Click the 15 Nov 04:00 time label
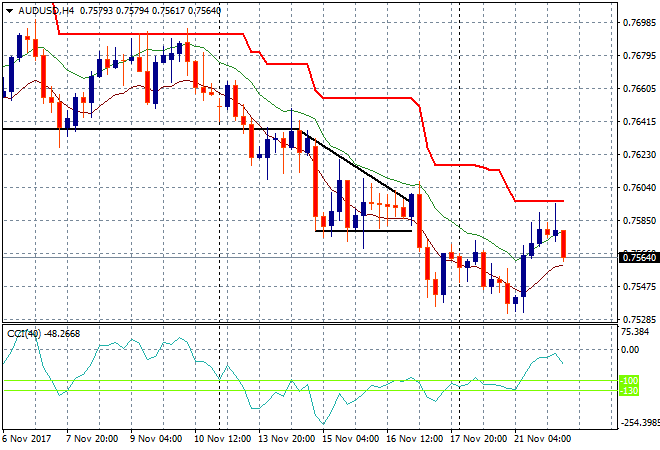660x450 pixels. click(351, 439)
